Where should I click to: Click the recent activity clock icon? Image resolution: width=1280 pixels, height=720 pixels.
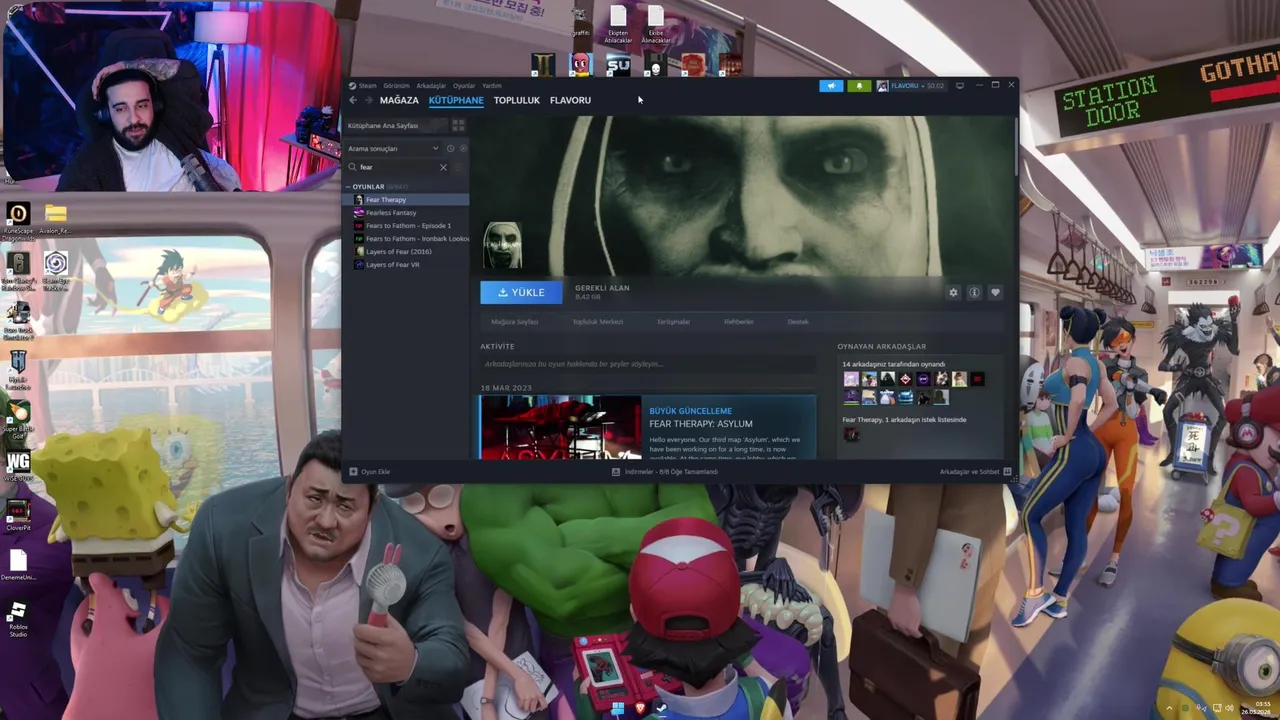click(450, 149)
